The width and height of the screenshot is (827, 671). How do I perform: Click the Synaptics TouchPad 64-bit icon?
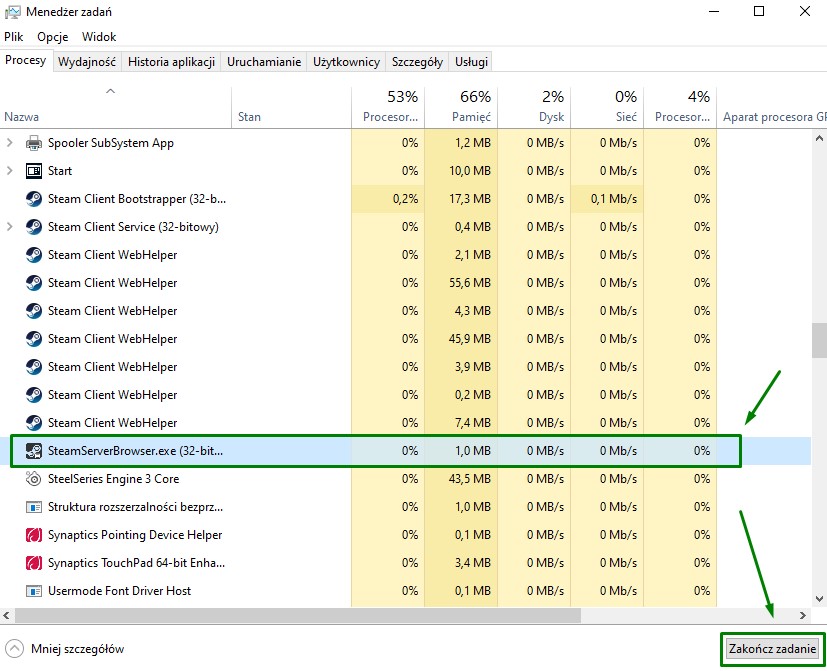coord(34,563)
